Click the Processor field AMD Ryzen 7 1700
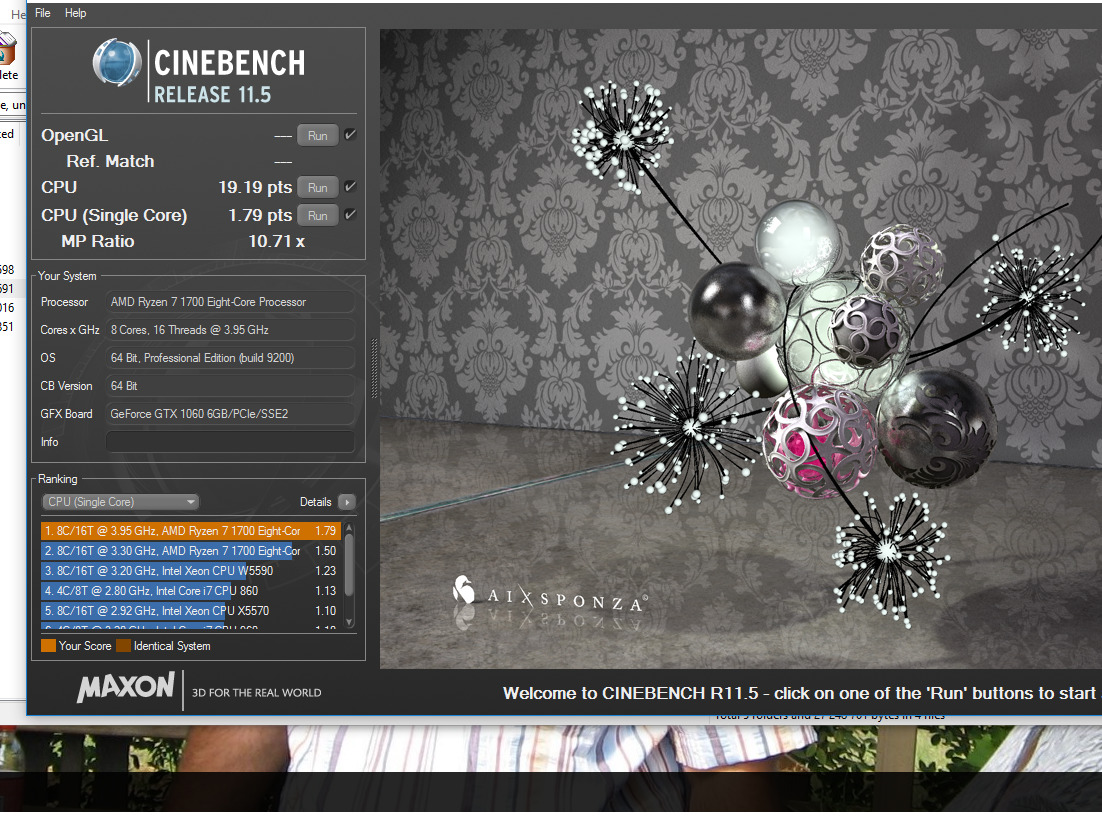1102x826 pixels. pyautogui.click(x=231, y=302)
